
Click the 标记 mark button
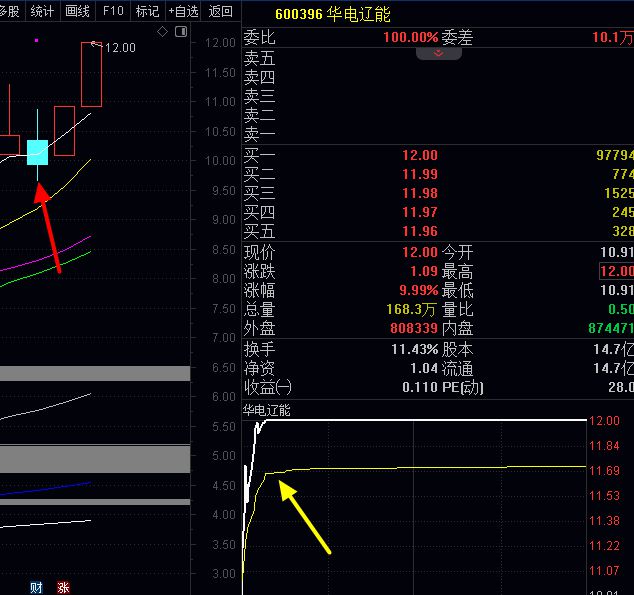(x=148, y=11)
